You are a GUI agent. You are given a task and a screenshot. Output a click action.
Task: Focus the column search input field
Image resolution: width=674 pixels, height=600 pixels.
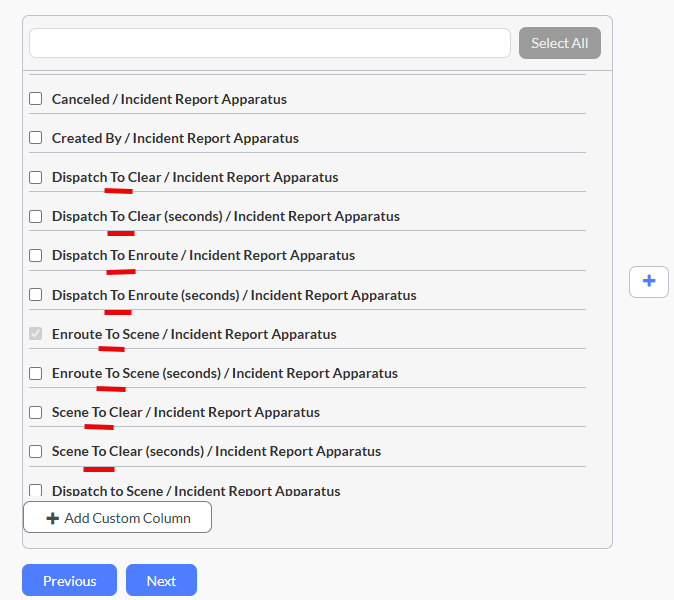point(270,43)
